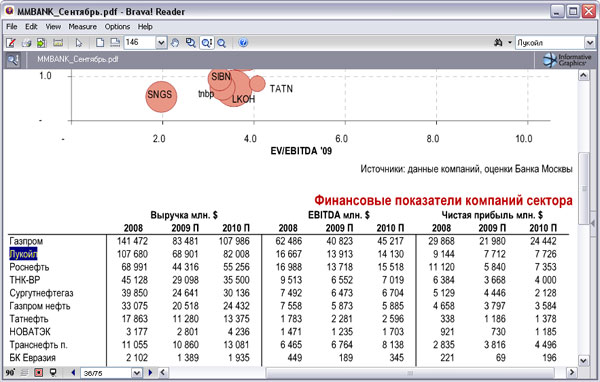Click the Газпром row label
Viewport: 600px width, 382px height.
[x=26, y=242]
